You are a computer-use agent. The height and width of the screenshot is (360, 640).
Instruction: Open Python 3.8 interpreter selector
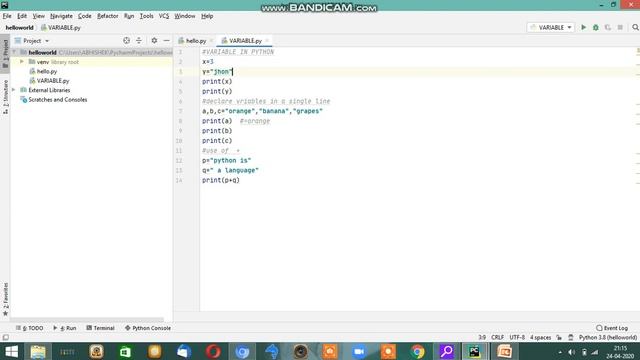pos(608,338)
